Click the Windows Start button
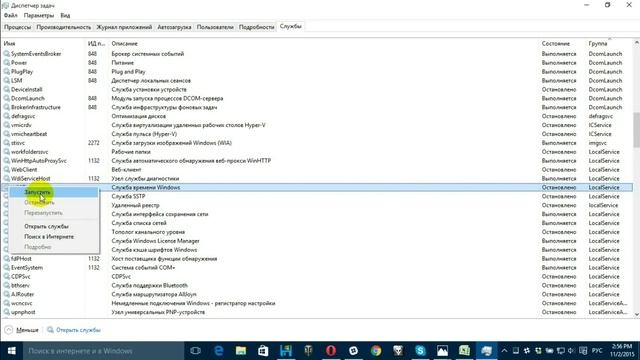The image size is (640, 360). (11, 351)
